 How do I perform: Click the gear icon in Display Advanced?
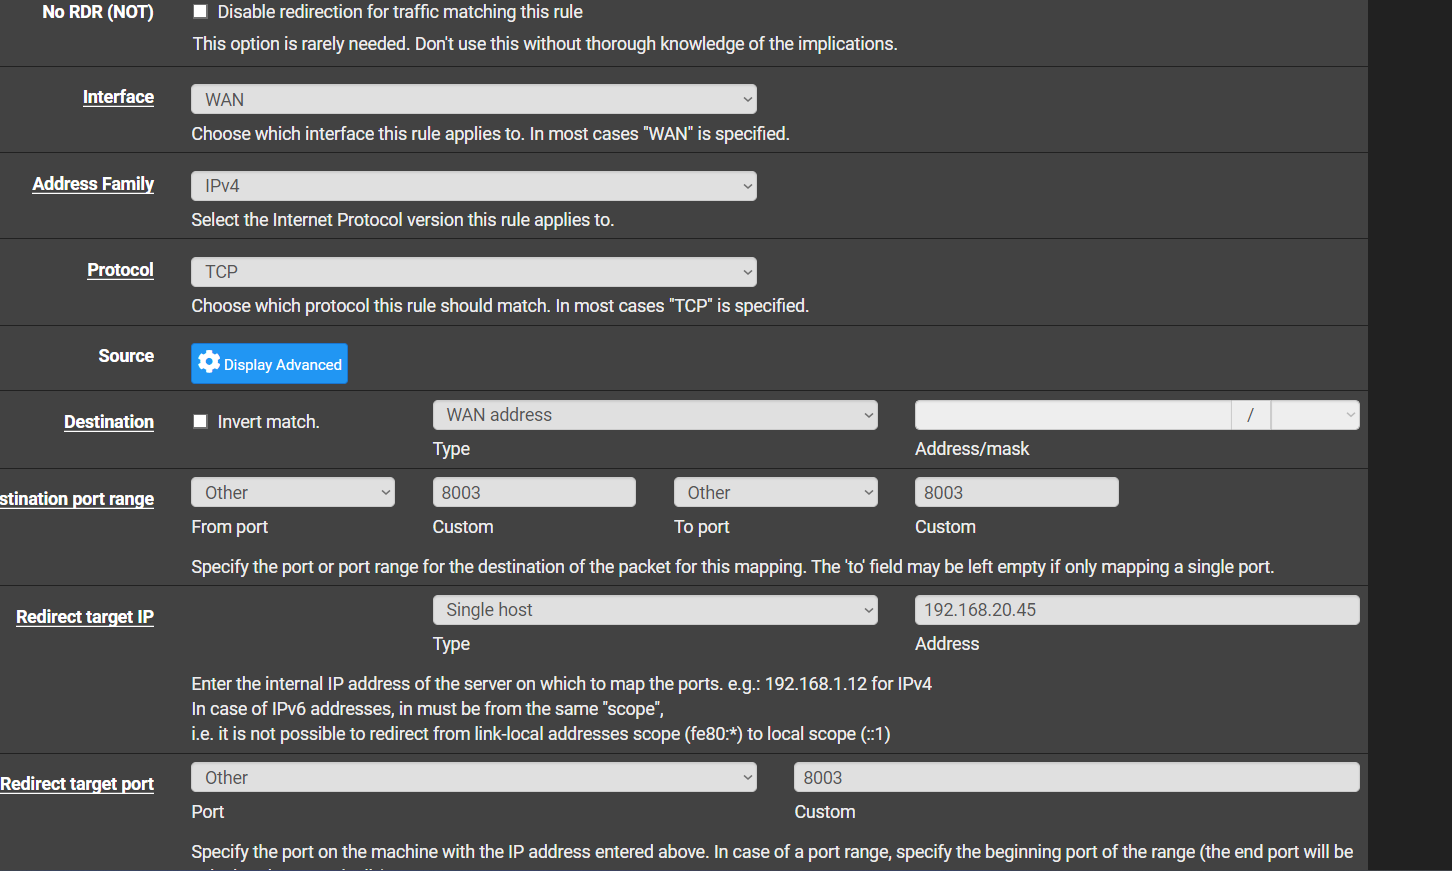209,362
